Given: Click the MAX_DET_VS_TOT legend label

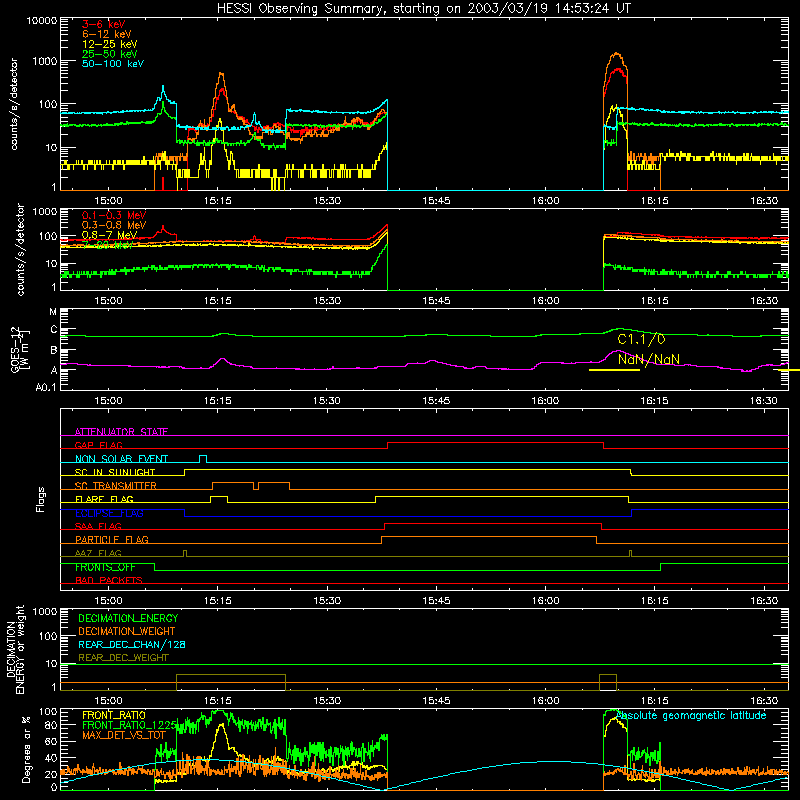Looking at the screenshot, I should [x=124, y=735].
